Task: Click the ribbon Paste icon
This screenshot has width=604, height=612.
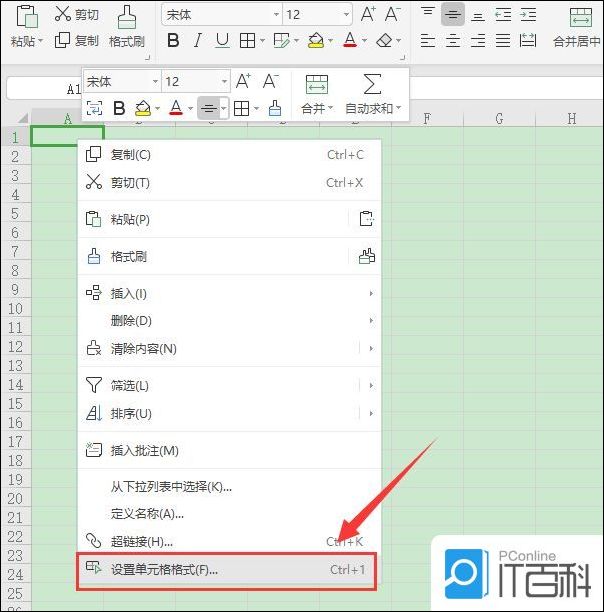Action: point(27,16)
